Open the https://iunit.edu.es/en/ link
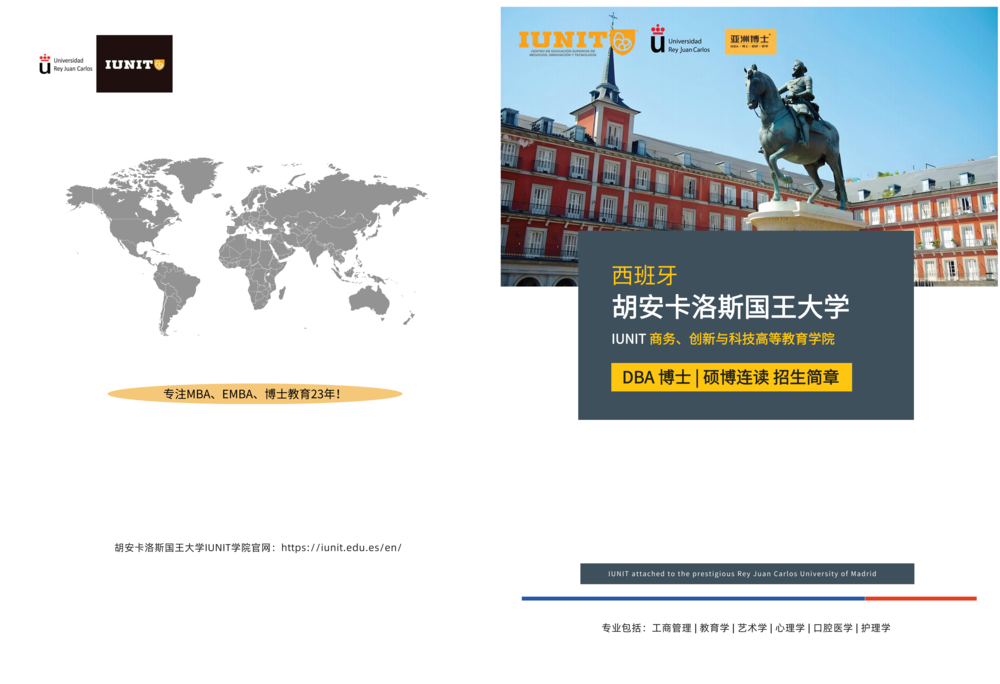 [341, 548]
